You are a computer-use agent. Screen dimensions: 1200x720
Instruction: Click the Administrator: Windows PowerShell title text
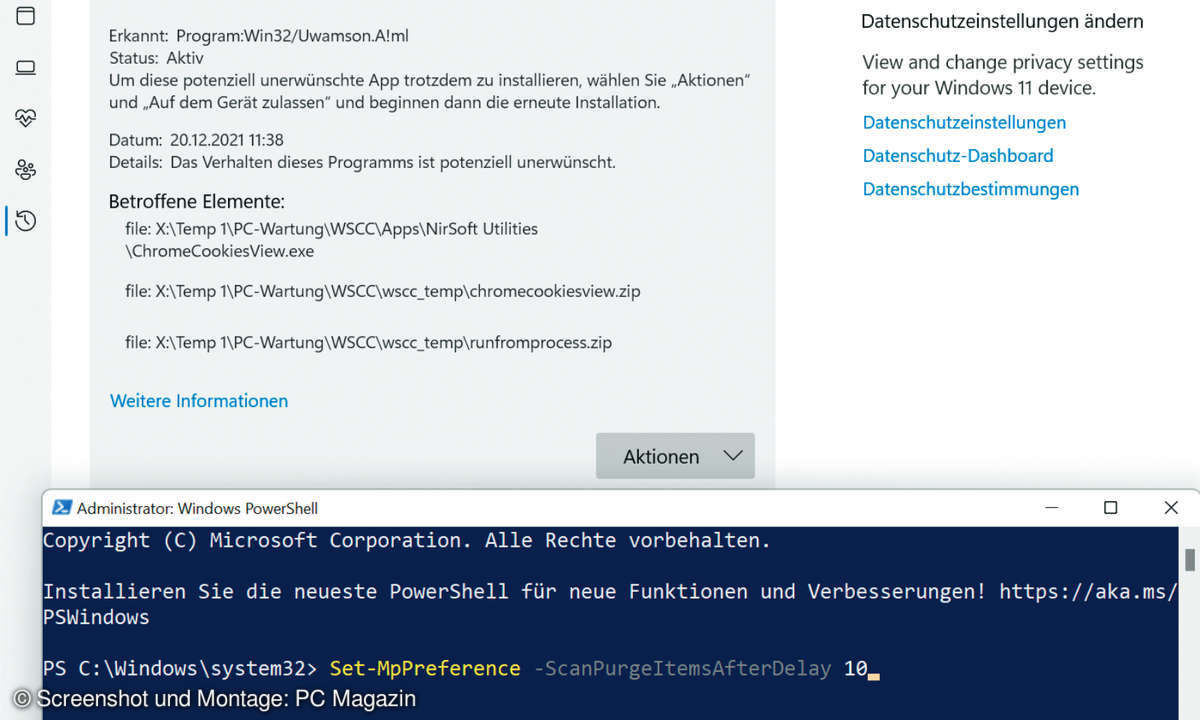[197, 508]
